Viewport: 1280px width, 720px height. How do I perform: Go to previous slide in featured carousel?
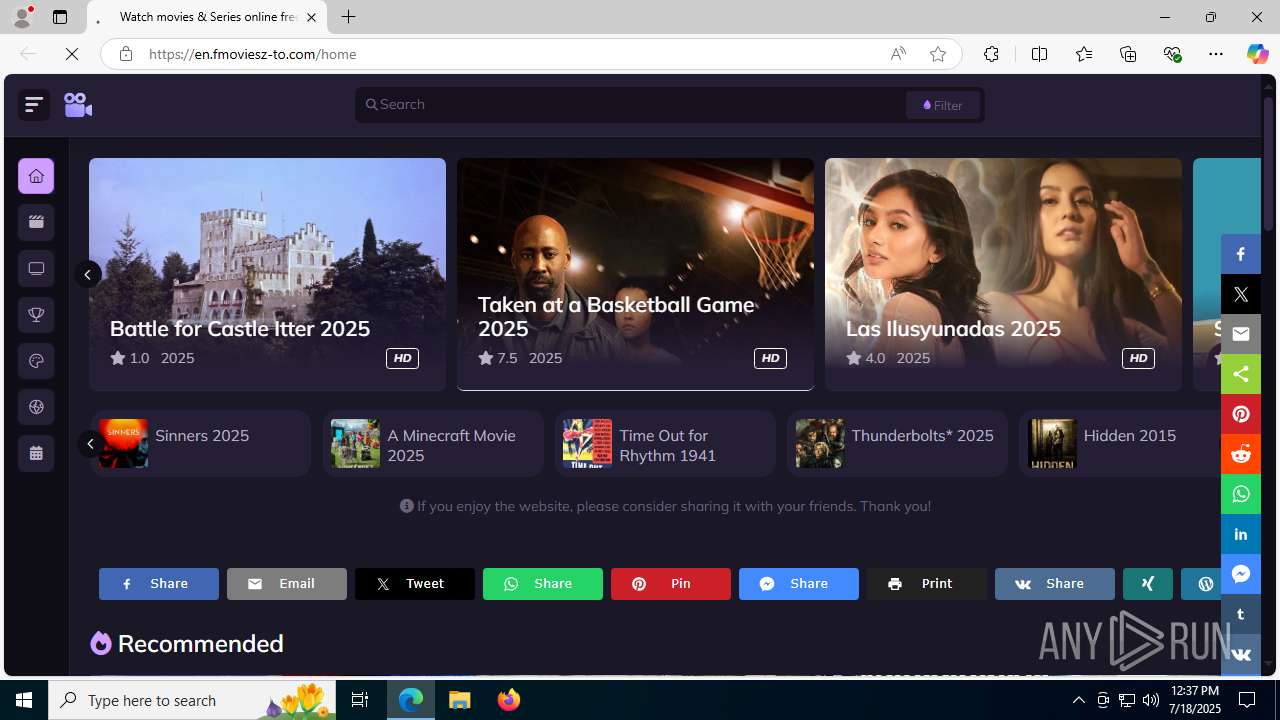click(x=88, y=274)
